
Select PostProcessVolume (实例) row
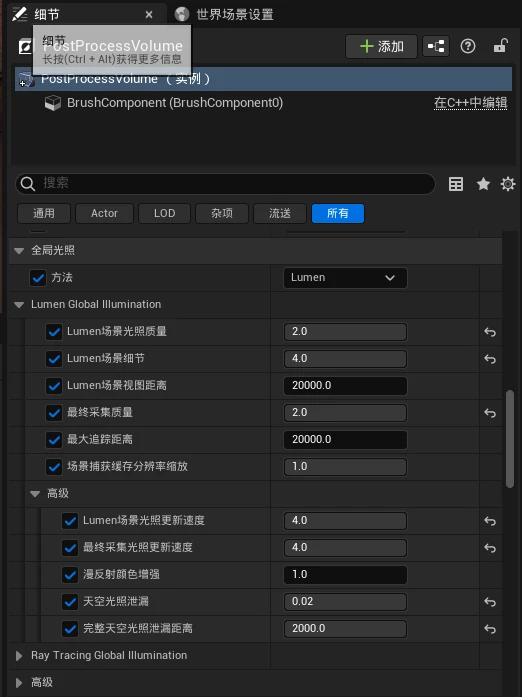click(263, 79)
